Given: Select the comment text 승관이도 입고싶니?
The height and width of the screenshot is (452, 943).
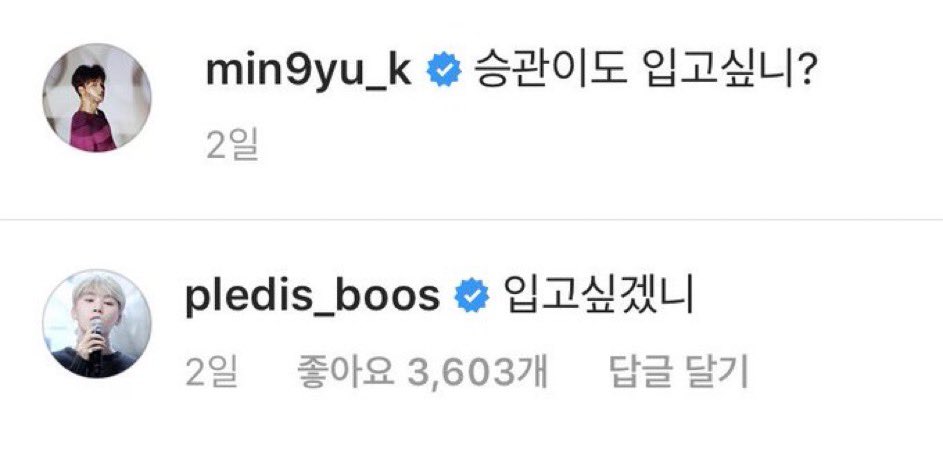Looking at the screenshot, I should point(645,72).
